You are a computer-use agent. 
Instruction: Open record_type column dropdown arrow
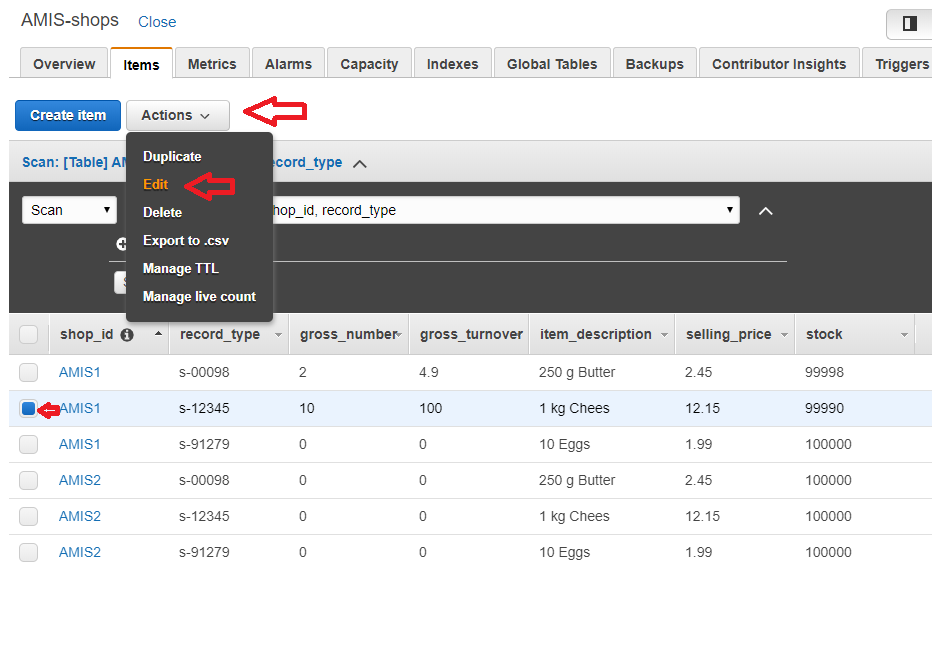(278, 335)
